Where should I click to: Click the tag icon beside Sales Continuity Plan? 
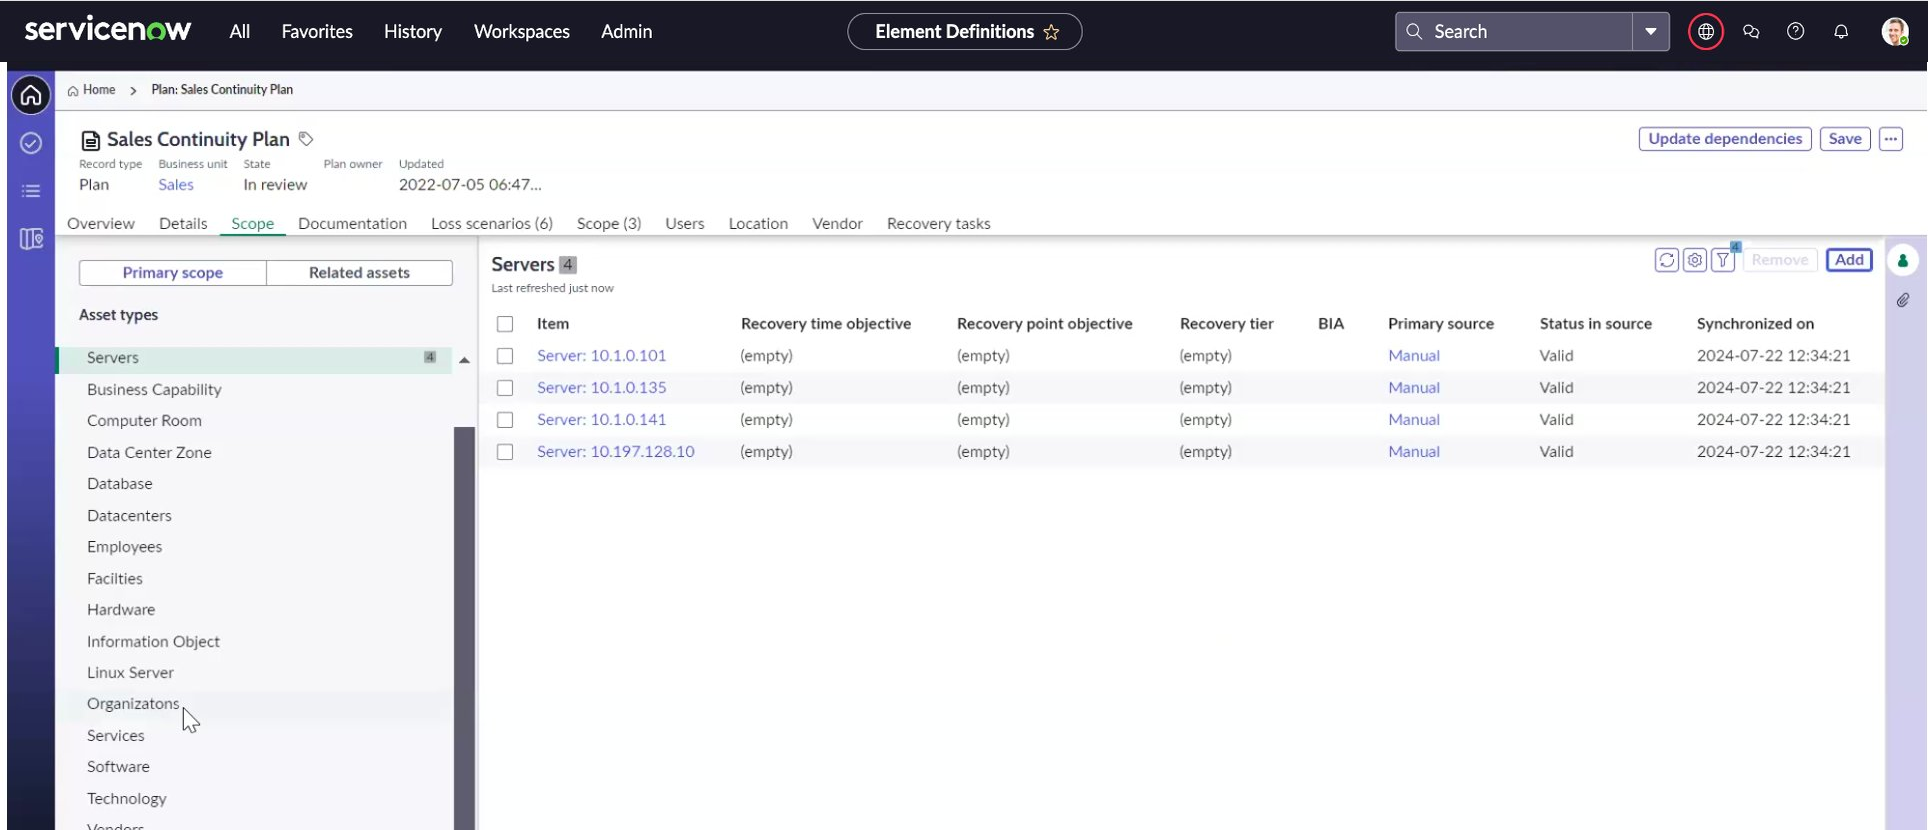[306, 139]
